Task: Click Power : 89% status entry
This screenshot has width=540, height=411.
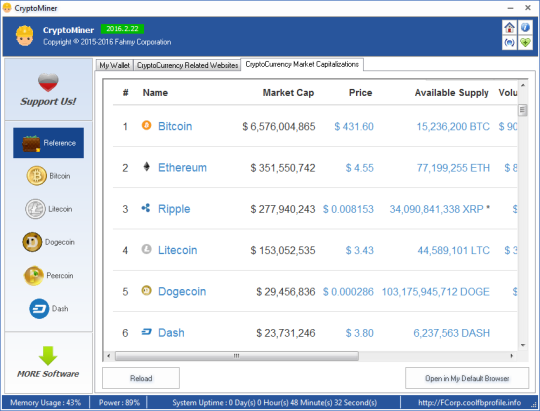Action: click(119, 402)
